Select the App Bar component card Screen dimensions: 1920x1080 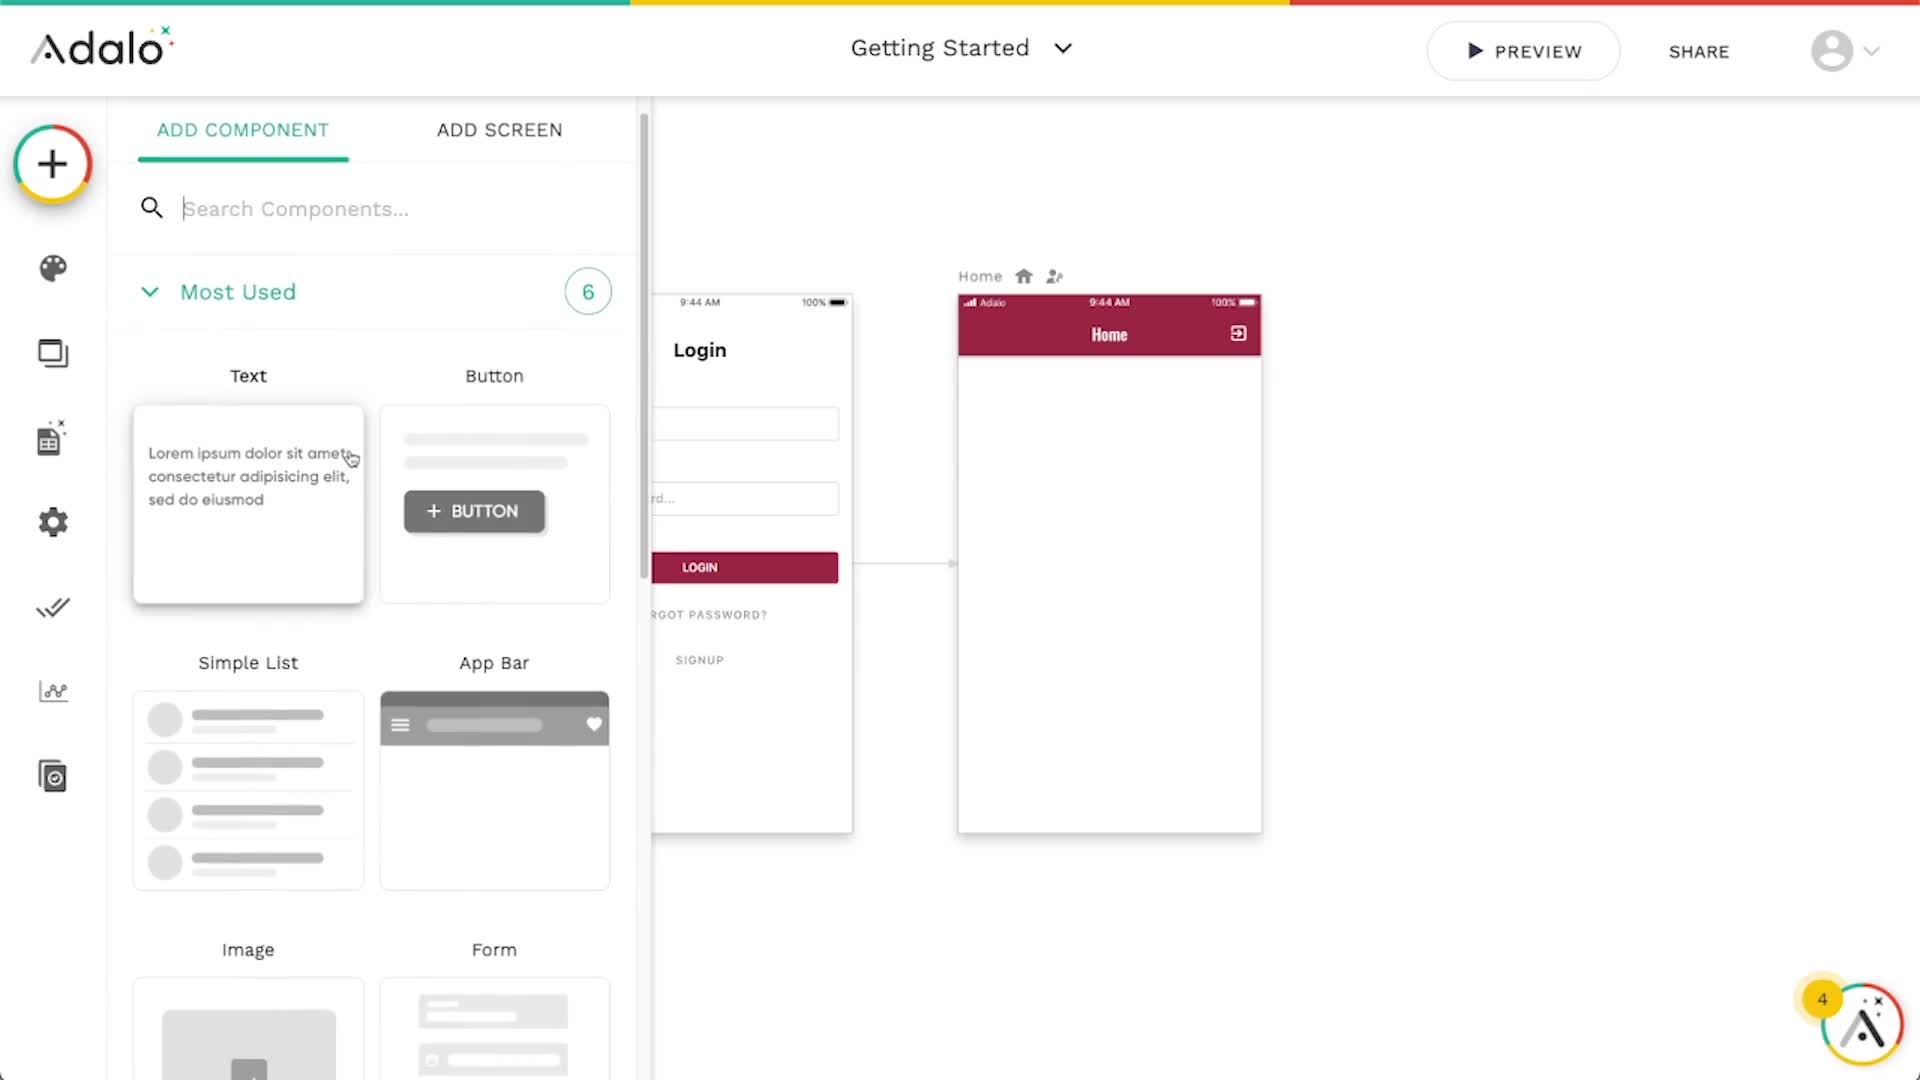click(x=494, y=790)
